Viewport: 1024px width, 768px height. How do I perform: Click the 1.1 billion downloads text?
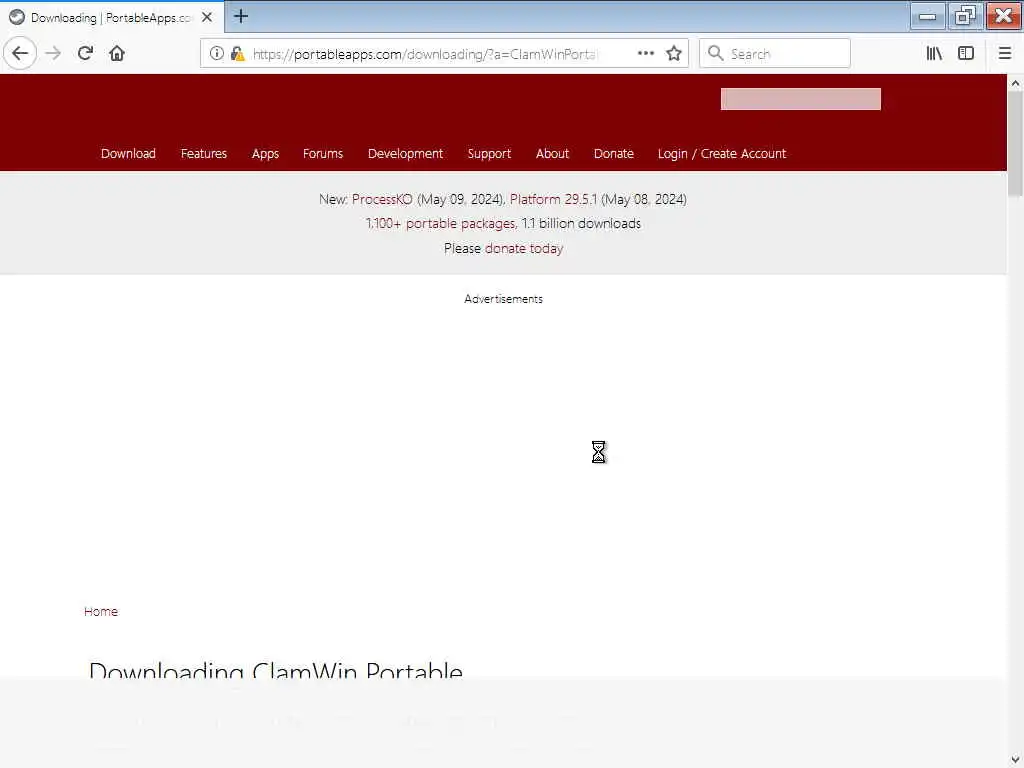click(581, 223)
